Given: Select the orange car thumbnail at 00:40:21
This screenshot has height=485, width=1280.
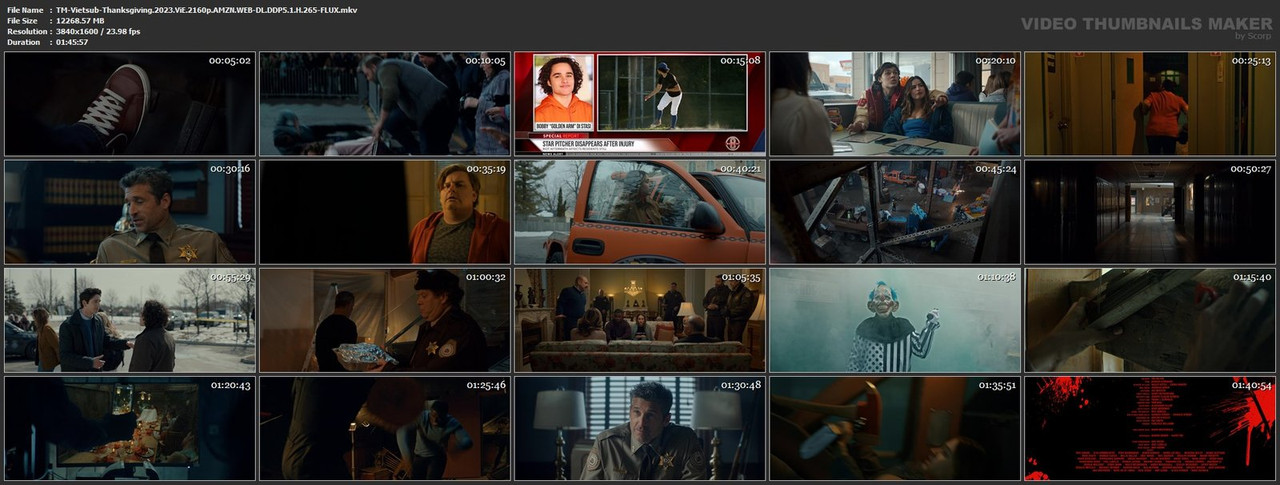Looking at the screenshot, I should point(640,211).
